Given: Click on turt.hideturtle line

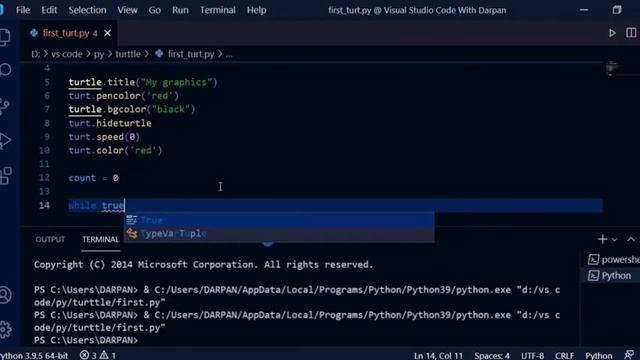Looking at the screenshot, I should [110, 123].
